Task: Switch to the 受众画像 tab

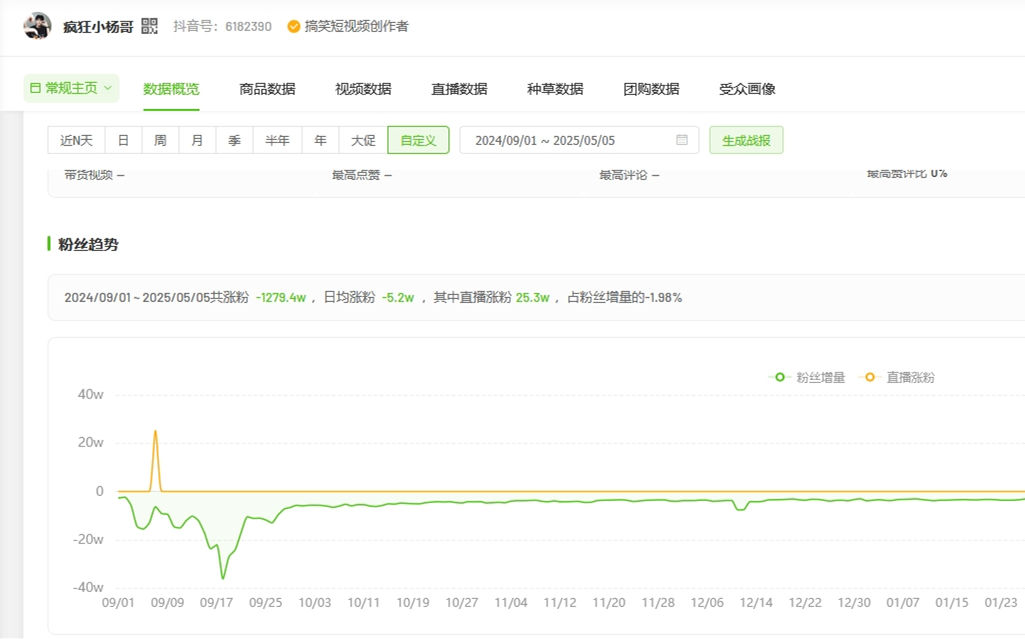Action: [x=747, y=89]
